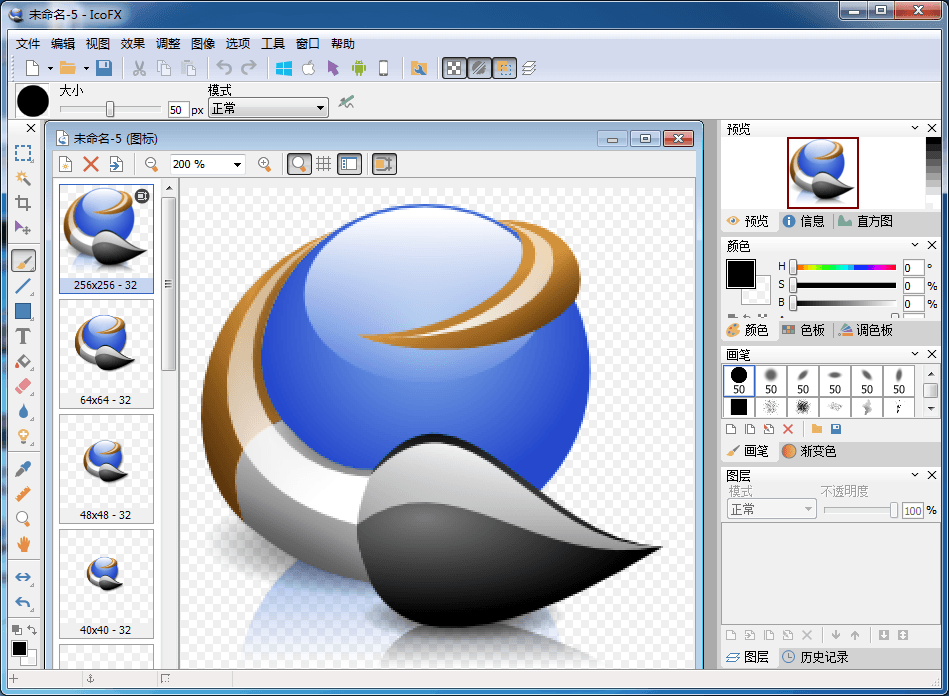Viewport: 949px width, 696px height.
Task: Select the rectangular selection tool
Action: [23, 153]
